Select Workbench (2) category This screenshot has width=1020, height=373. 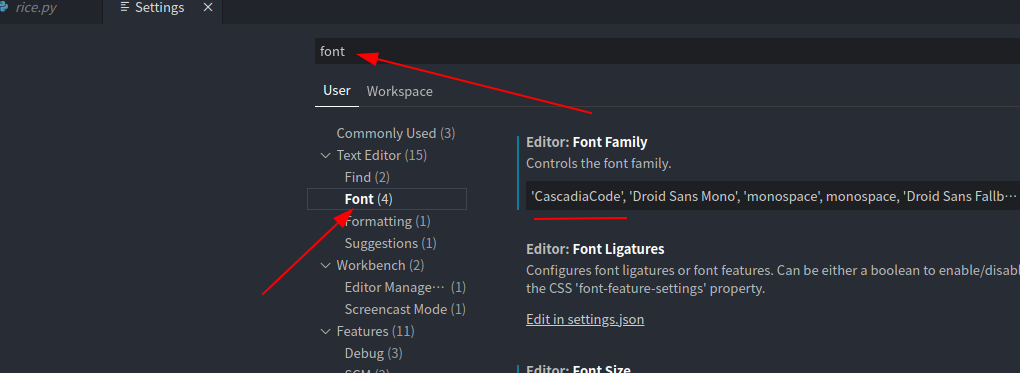[380, 266]
